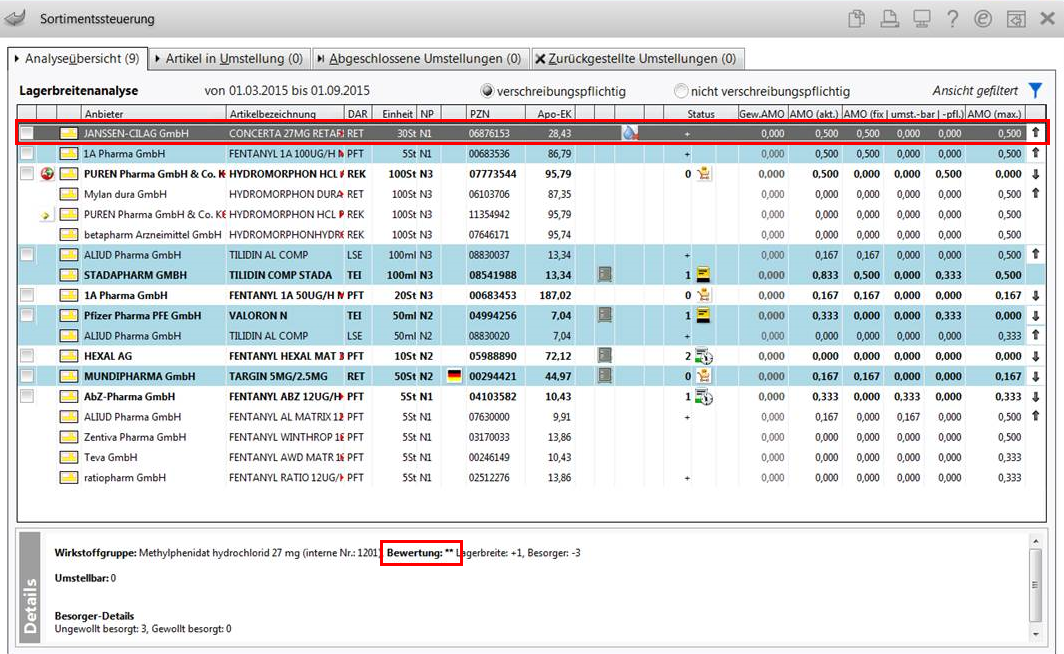Image resolution: width=1064 pixels, height=654 pixels.
Task: Click the safe icon in the Pfizer Pharma row
Action: click(605, 315)
